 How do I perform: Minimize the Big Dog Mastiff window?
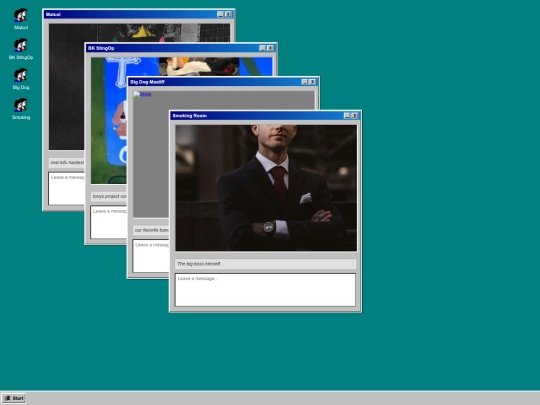[304, 82]
